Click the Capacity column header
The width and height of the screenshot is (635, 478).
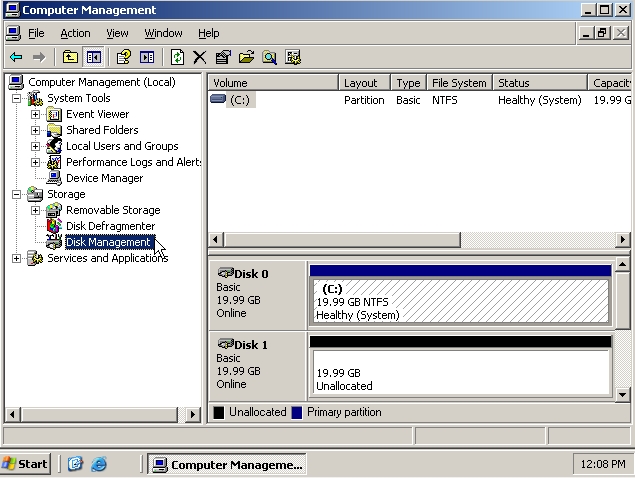[609, 83]
